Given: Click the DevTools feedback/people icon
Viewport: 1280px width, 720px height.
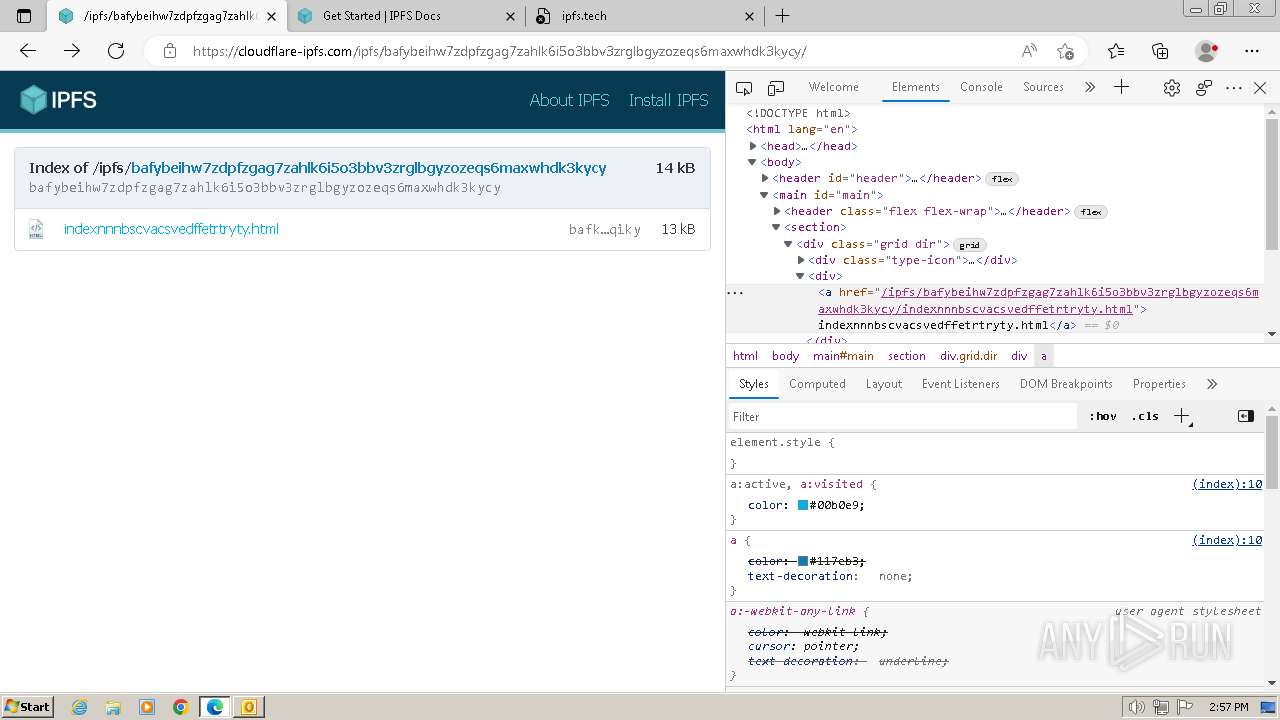Looking at the screenshot, I should click(x=1204, y=88).
